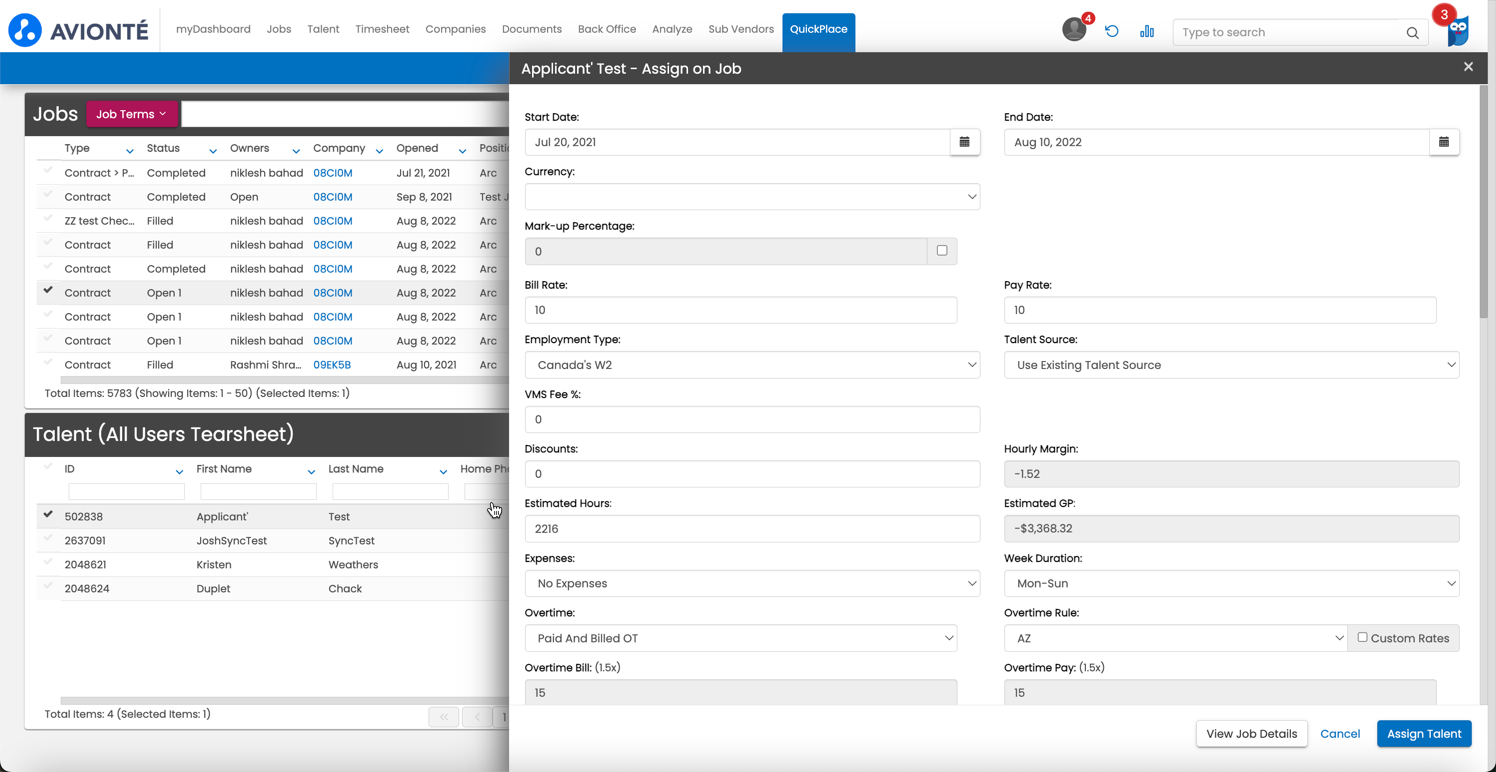Screen dimensions: 1496x772
Task: Open the Start Date calendar picker
Action: [x=964, y=142]
